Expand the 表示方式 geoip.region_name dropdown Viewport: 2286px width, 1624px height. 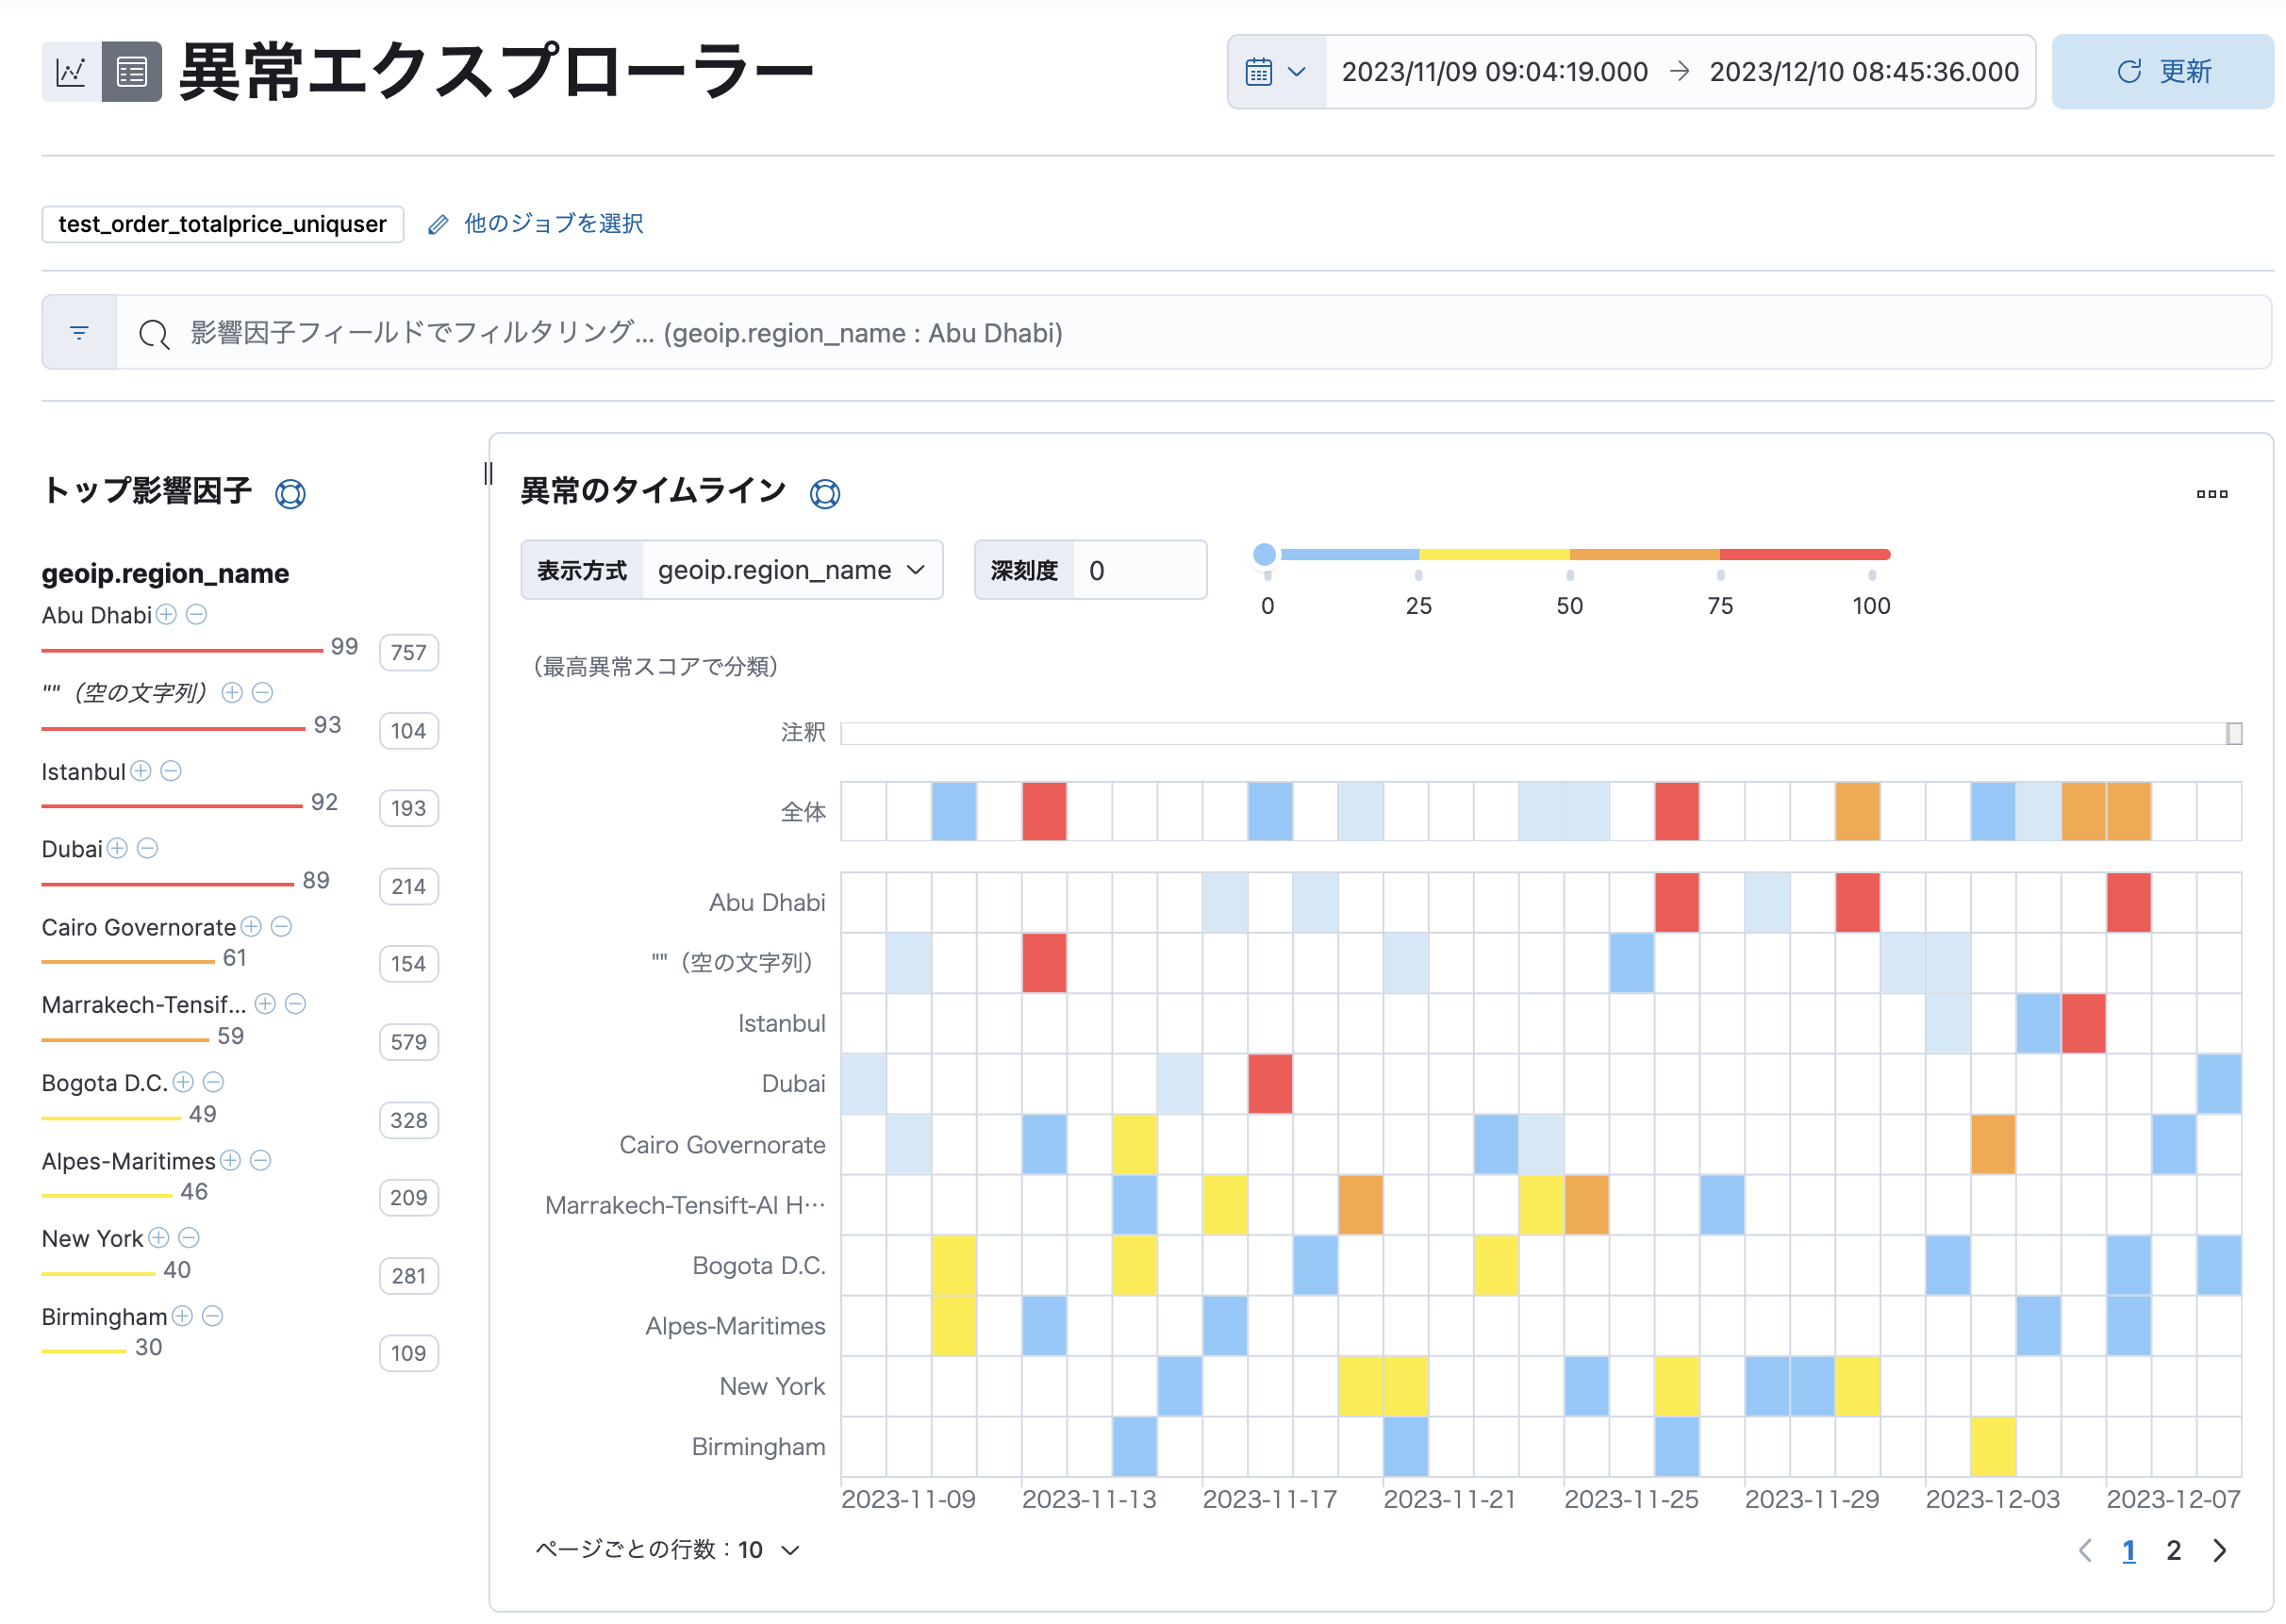[x=790, y=570]
